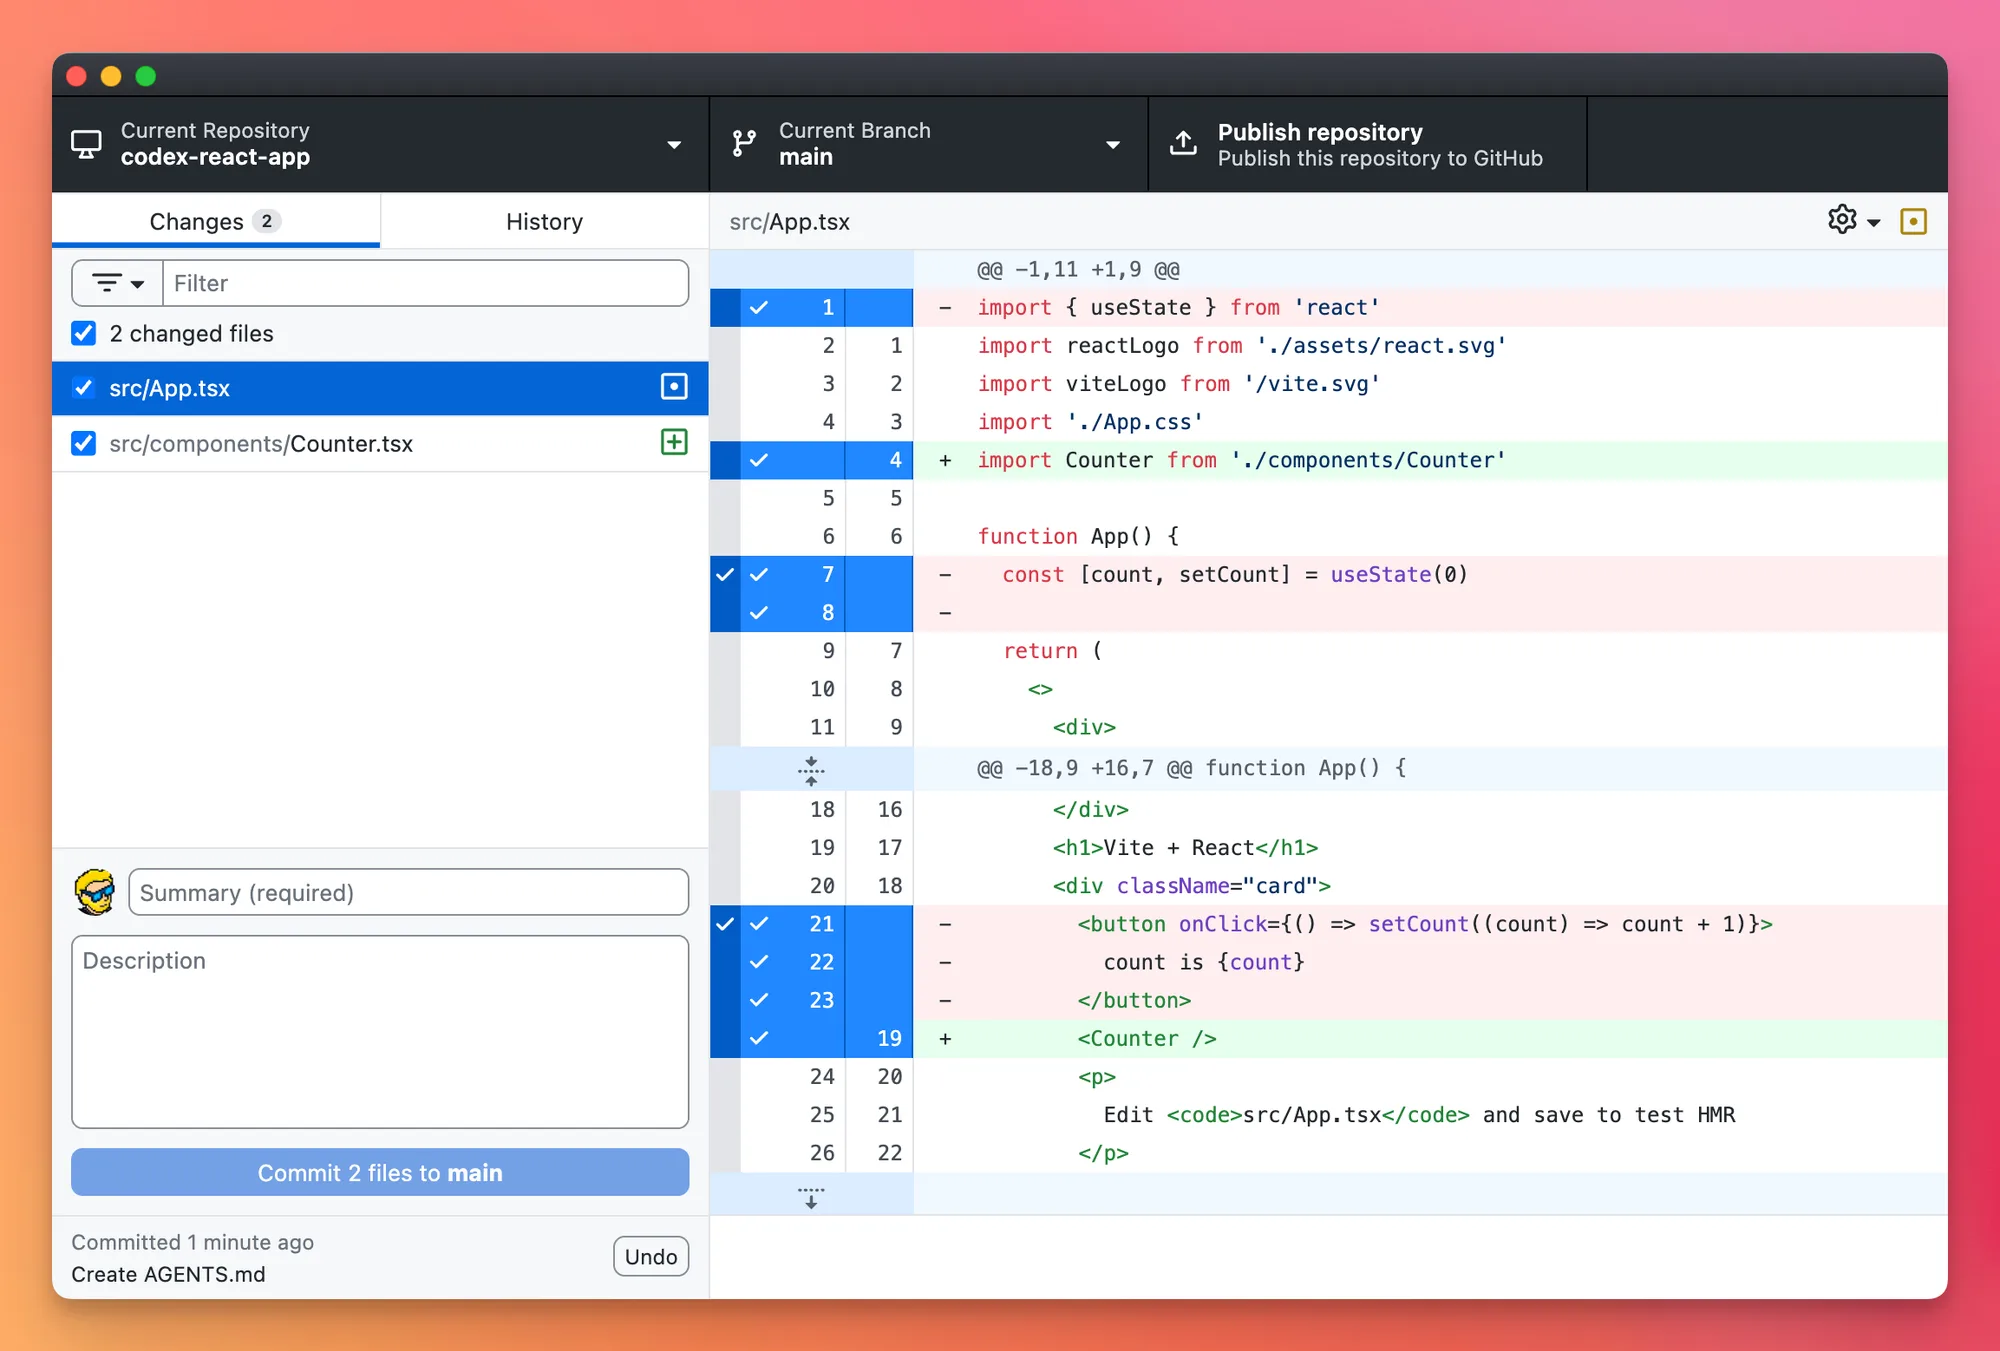Click the @@ -18,9 +16,7 @@ hunk header
This screenshot has height=1351, width=2000.
click(1191, 768)
